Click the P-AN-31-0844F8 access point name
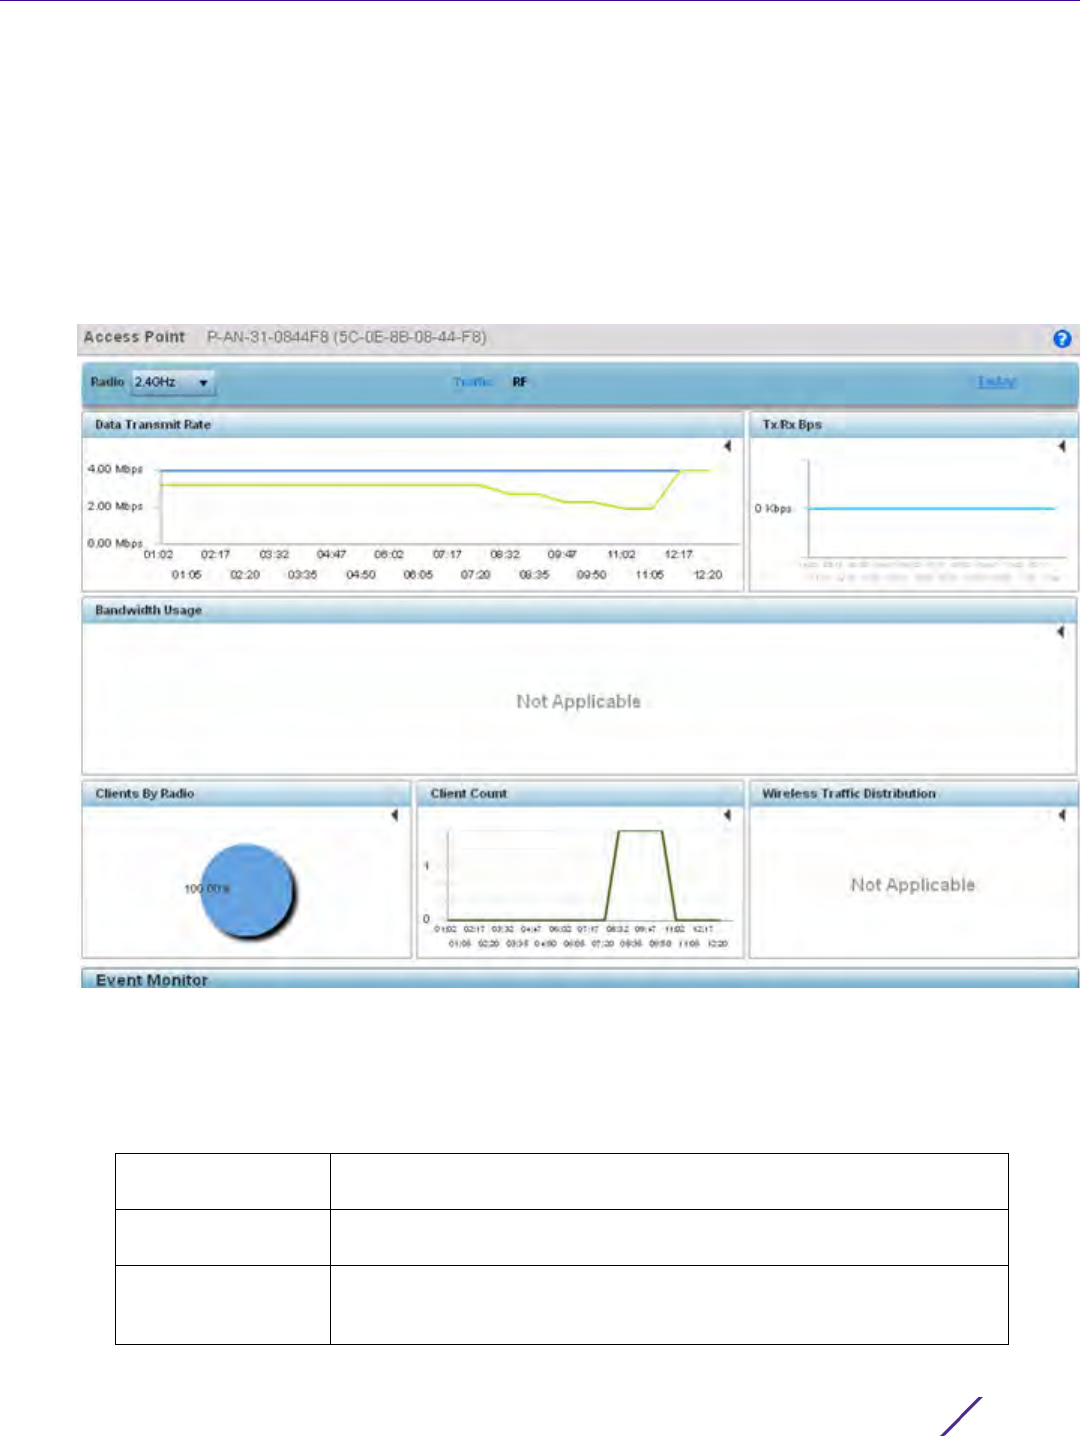The width and height of the screenshot is (1081, 1436). [x=346, y=337]
